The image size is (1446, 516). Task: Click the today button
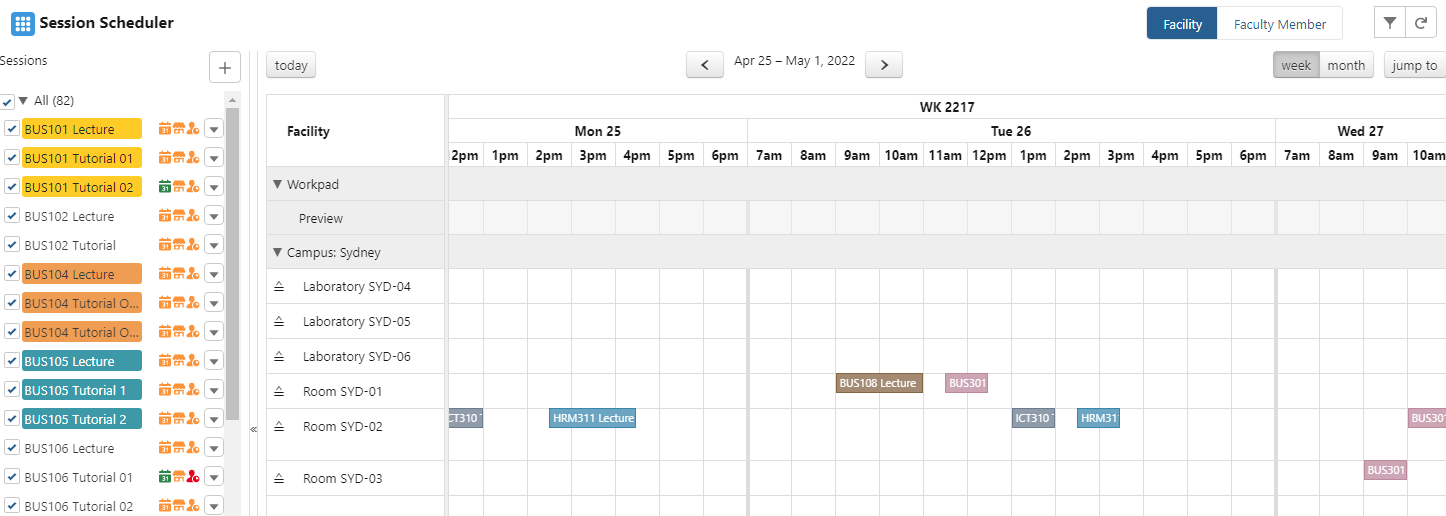[x=291, y=65]
